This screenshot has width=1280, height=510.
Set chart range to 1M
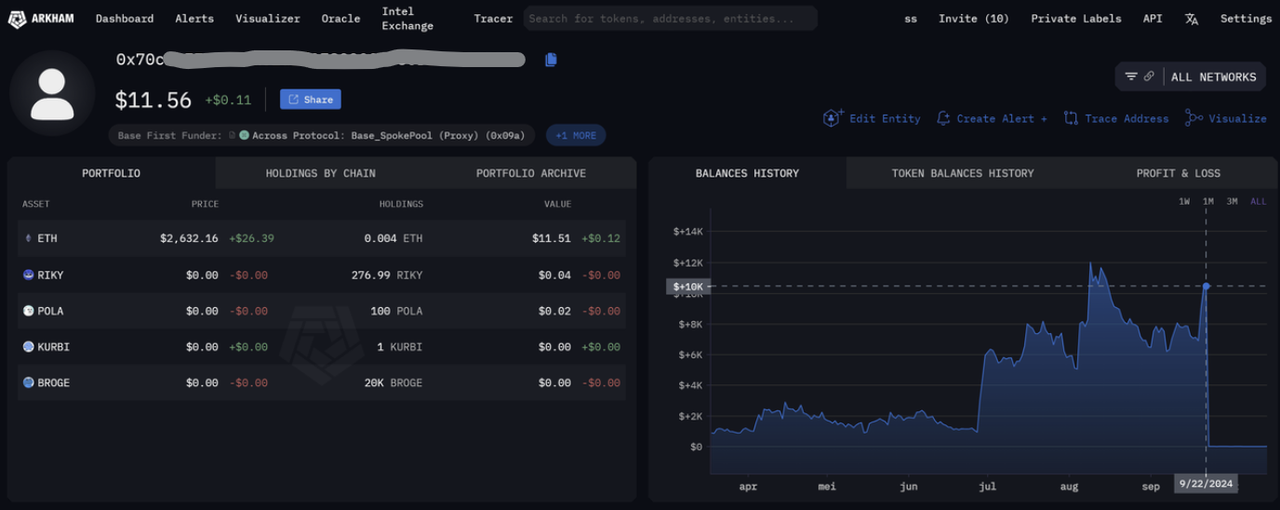tap(1208, 201)
